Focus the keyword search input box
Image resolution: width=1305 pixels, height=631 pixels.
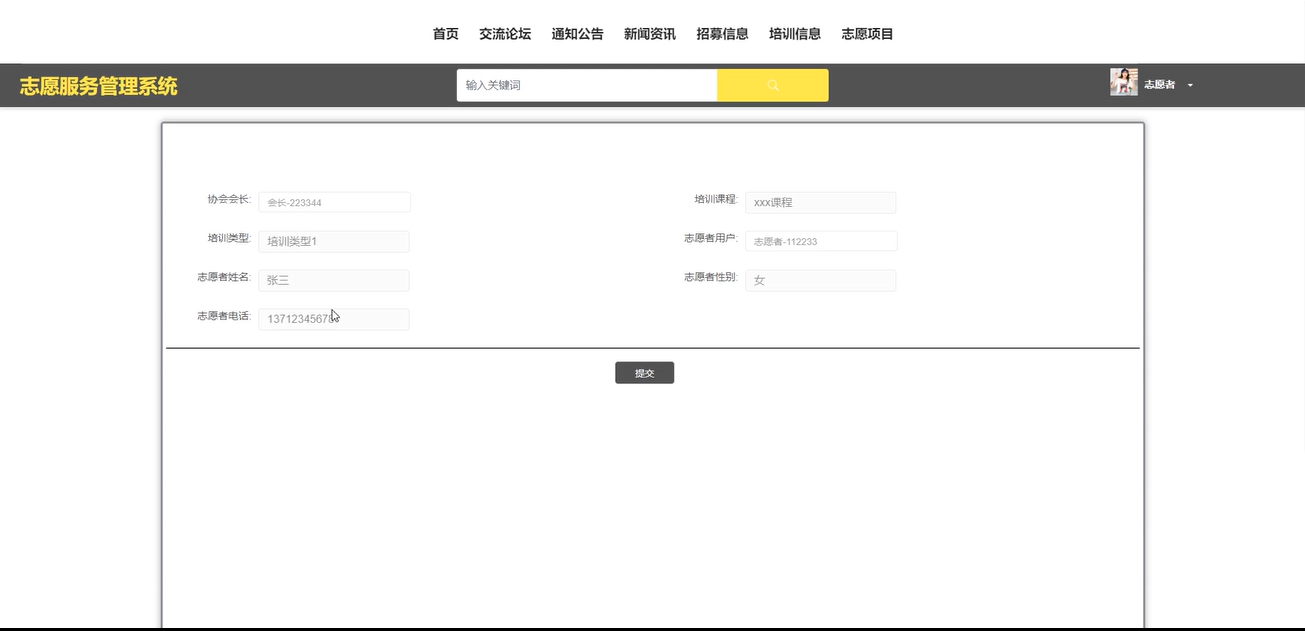point(587,85)
